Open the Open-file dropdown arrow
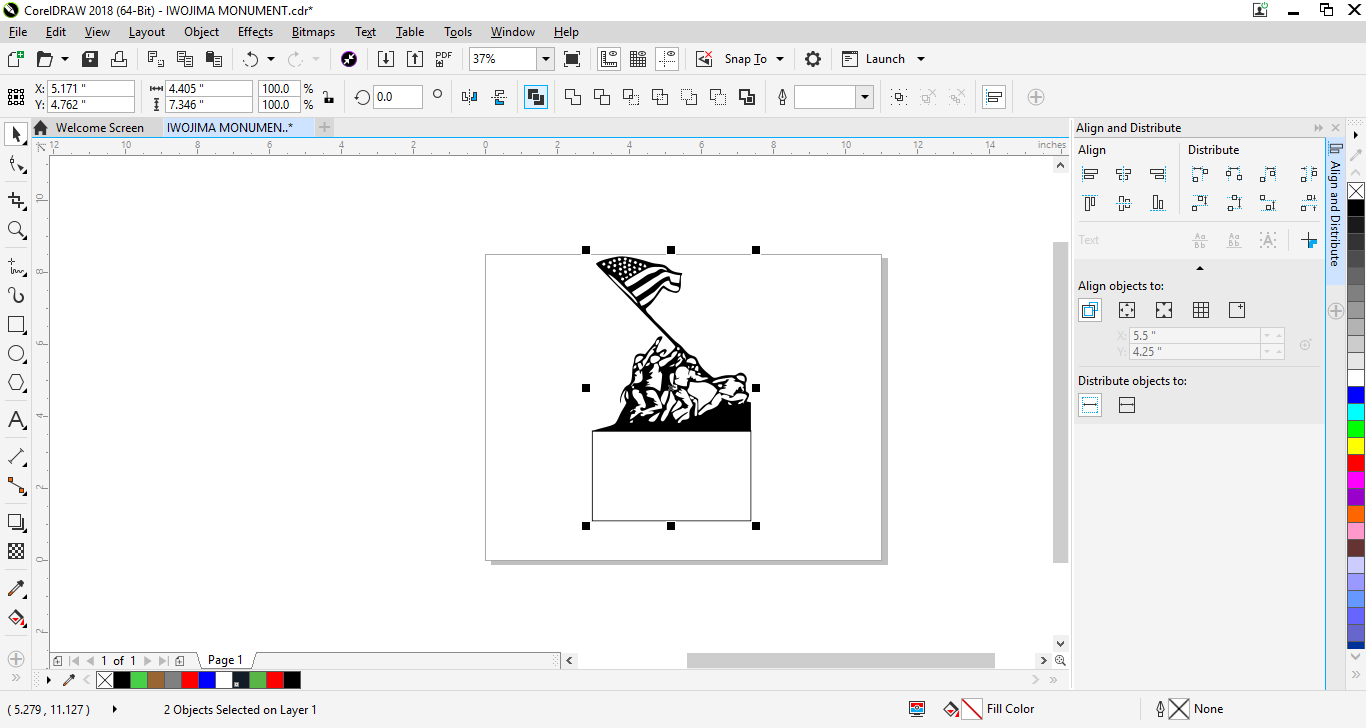This screenshot has width=1366, height=728. click(65, 59)
